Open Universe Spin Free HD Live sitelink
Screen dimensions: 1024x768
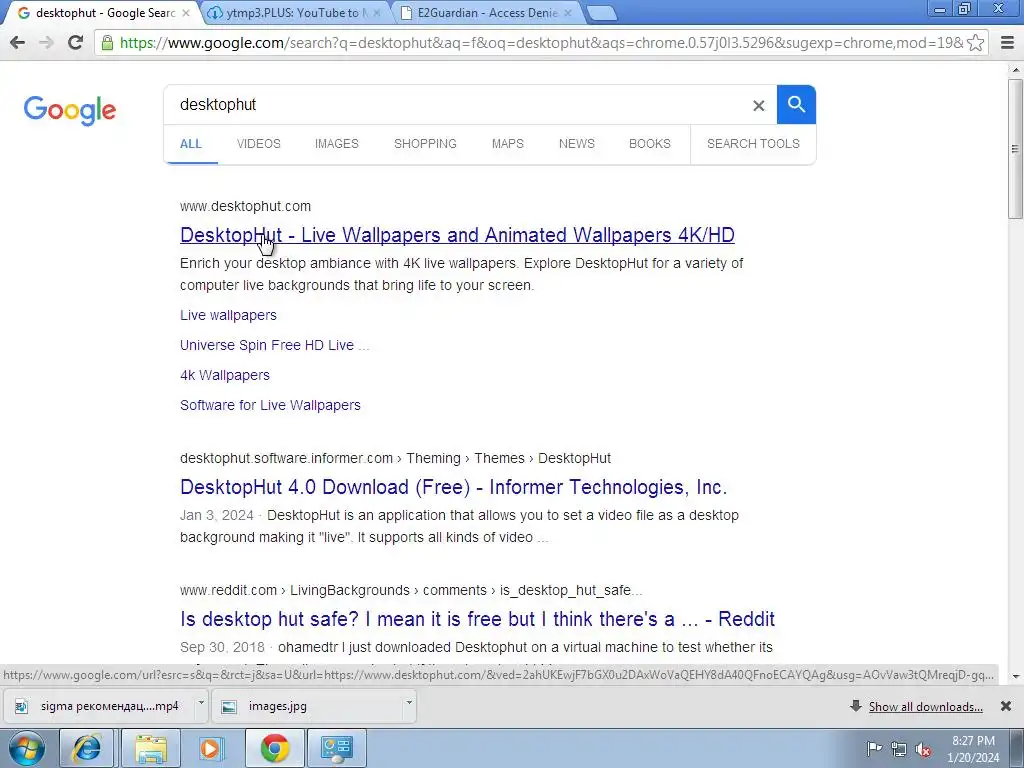pos(274,345)
